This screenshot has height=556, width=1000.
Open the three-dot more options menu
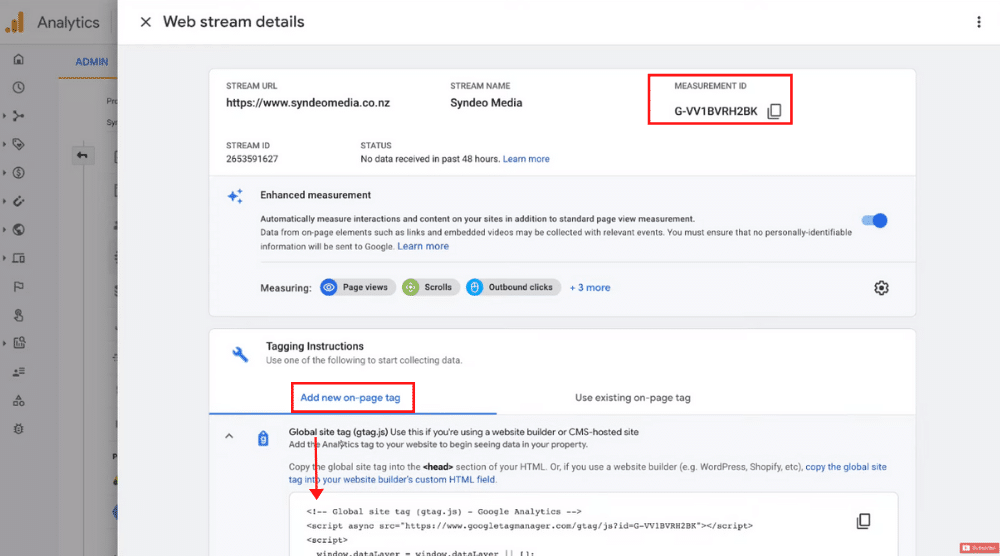pyautogui.click(x=979, y=22)
